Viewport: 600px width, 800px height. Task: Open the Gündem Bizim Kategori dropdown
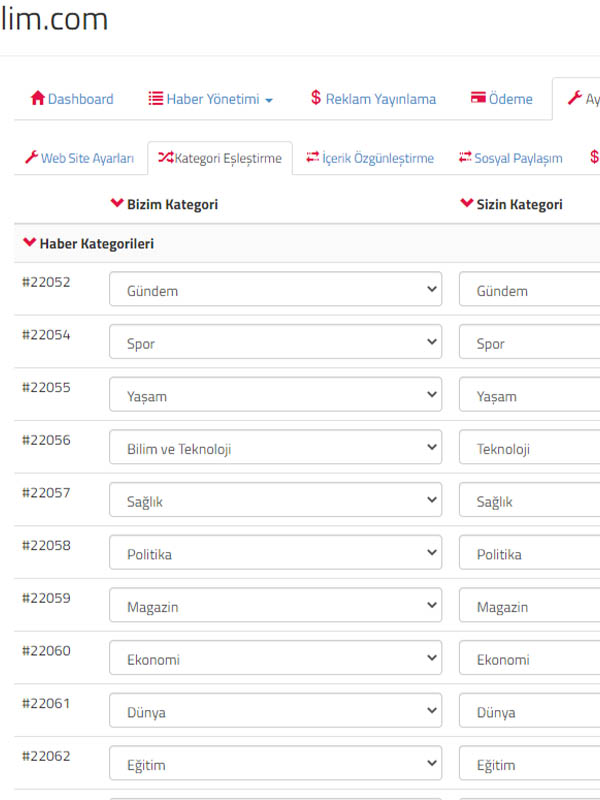tap(275, 290)
